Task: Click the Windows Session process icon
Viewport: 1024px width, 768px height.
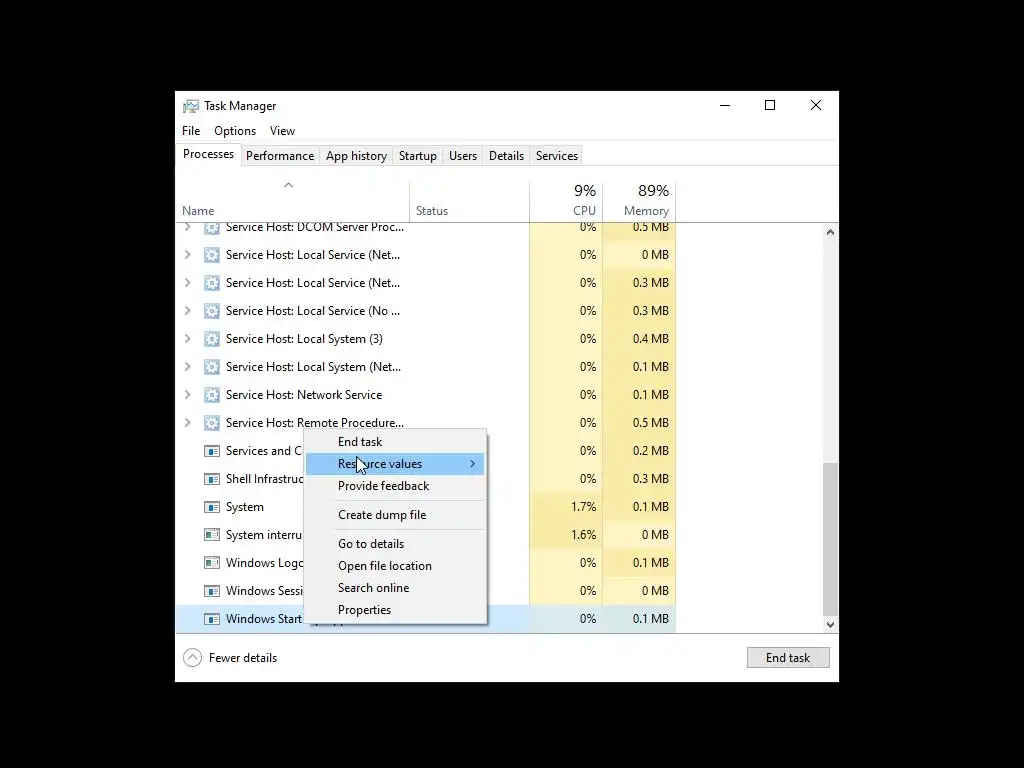Action: tap(212, 591)
